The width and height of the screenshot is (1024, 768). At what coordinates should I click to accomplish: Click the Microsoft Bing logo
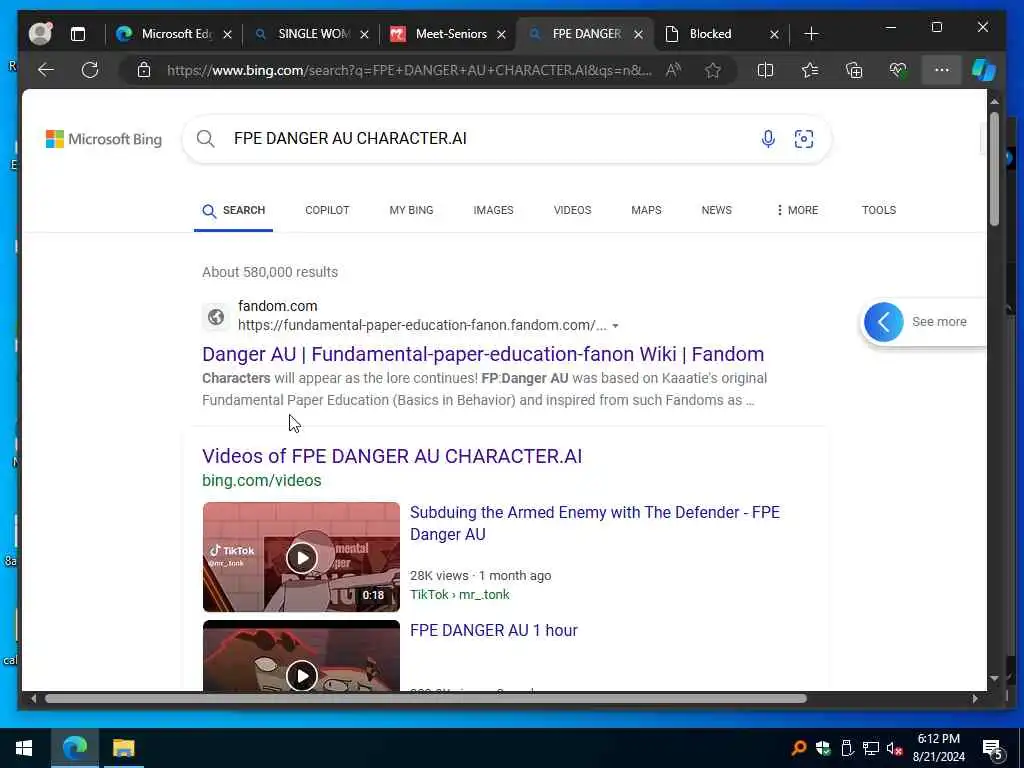tap(104, 139)
